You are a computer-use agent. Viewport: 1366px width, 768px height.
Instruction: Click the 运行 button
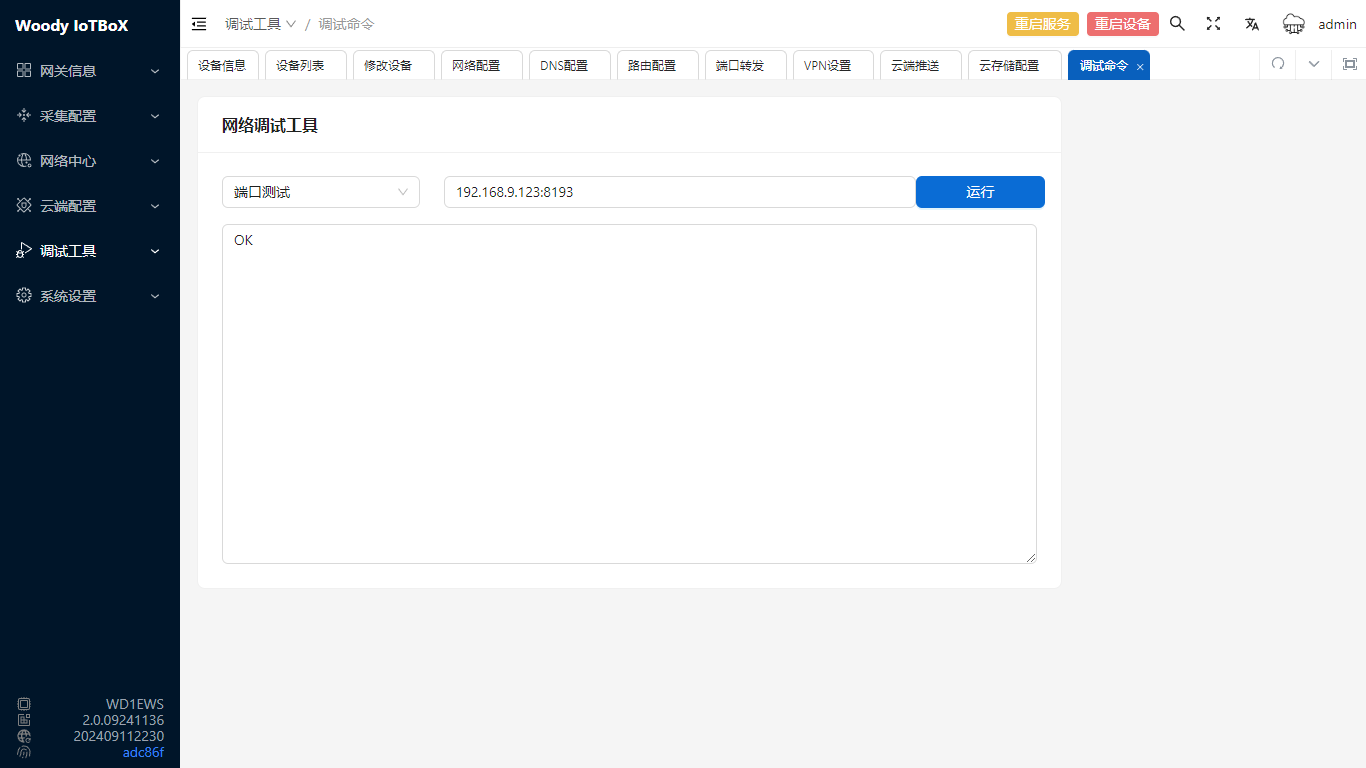(980, 192)
